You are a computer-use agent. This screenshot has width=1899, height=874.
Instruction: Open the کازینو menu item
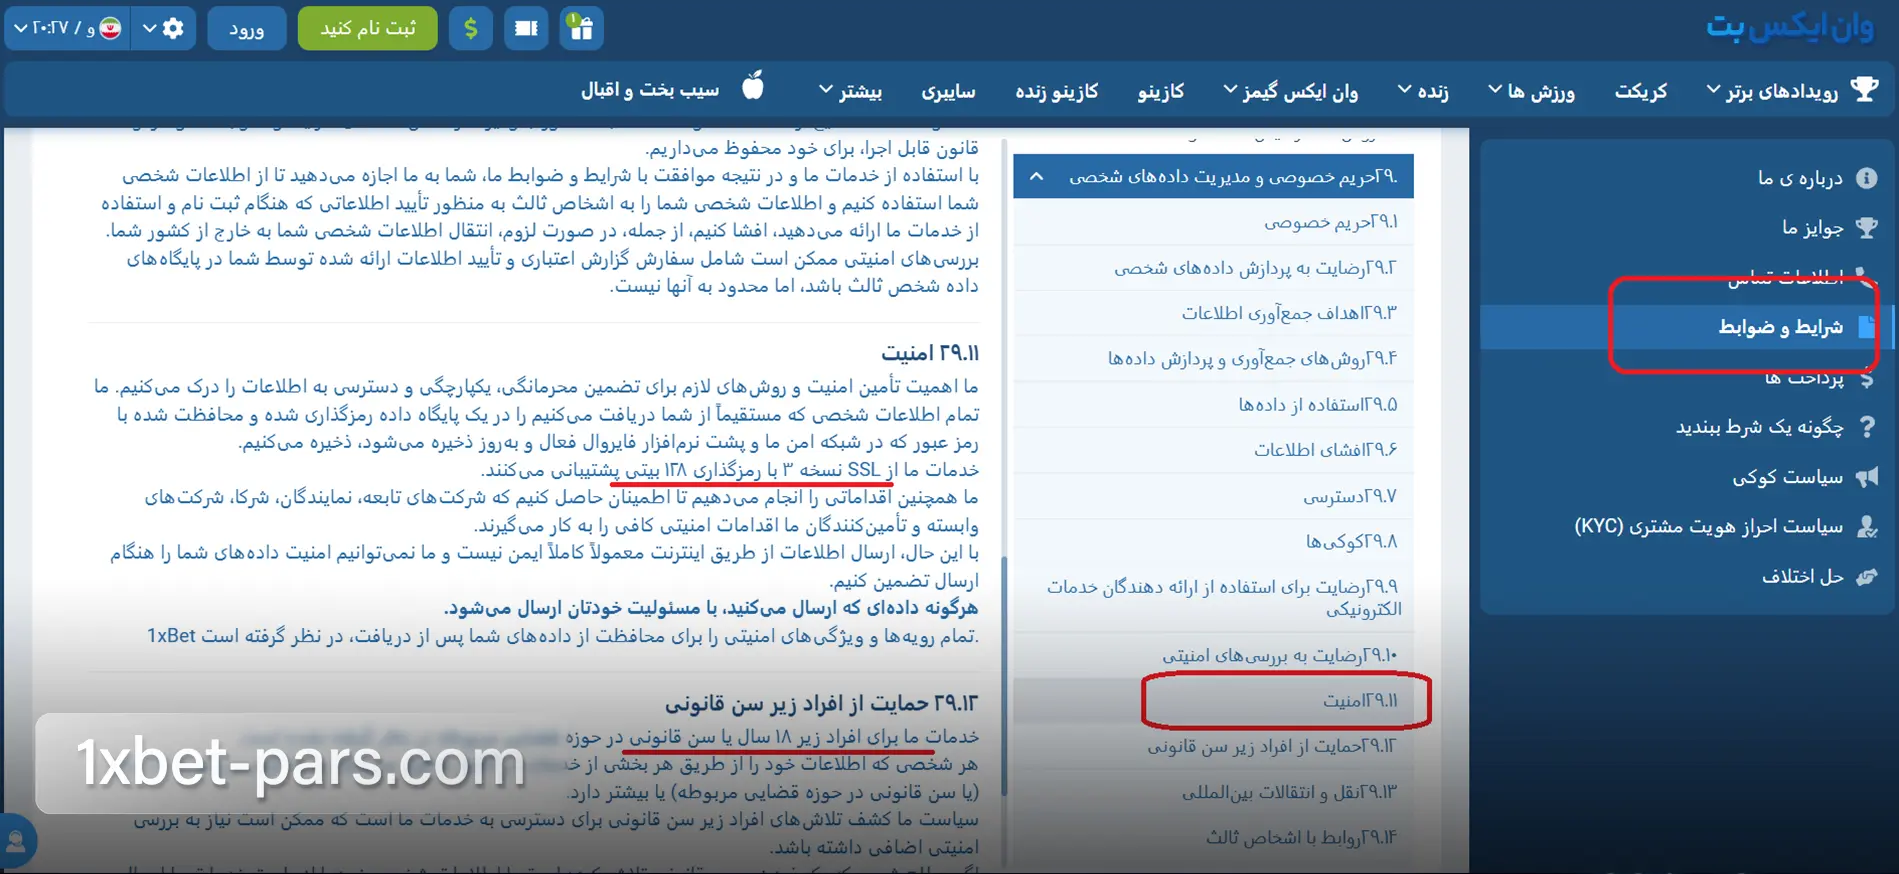1161,91
